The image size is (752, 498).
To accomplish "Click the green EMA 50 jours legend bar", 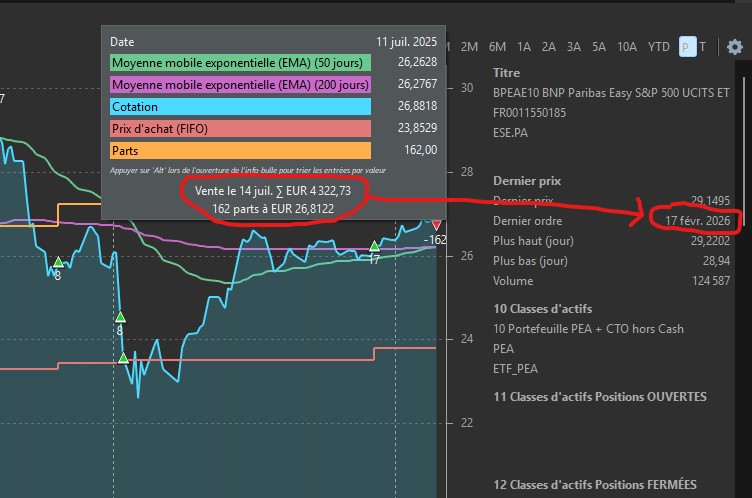I will (x=241, y=63).
